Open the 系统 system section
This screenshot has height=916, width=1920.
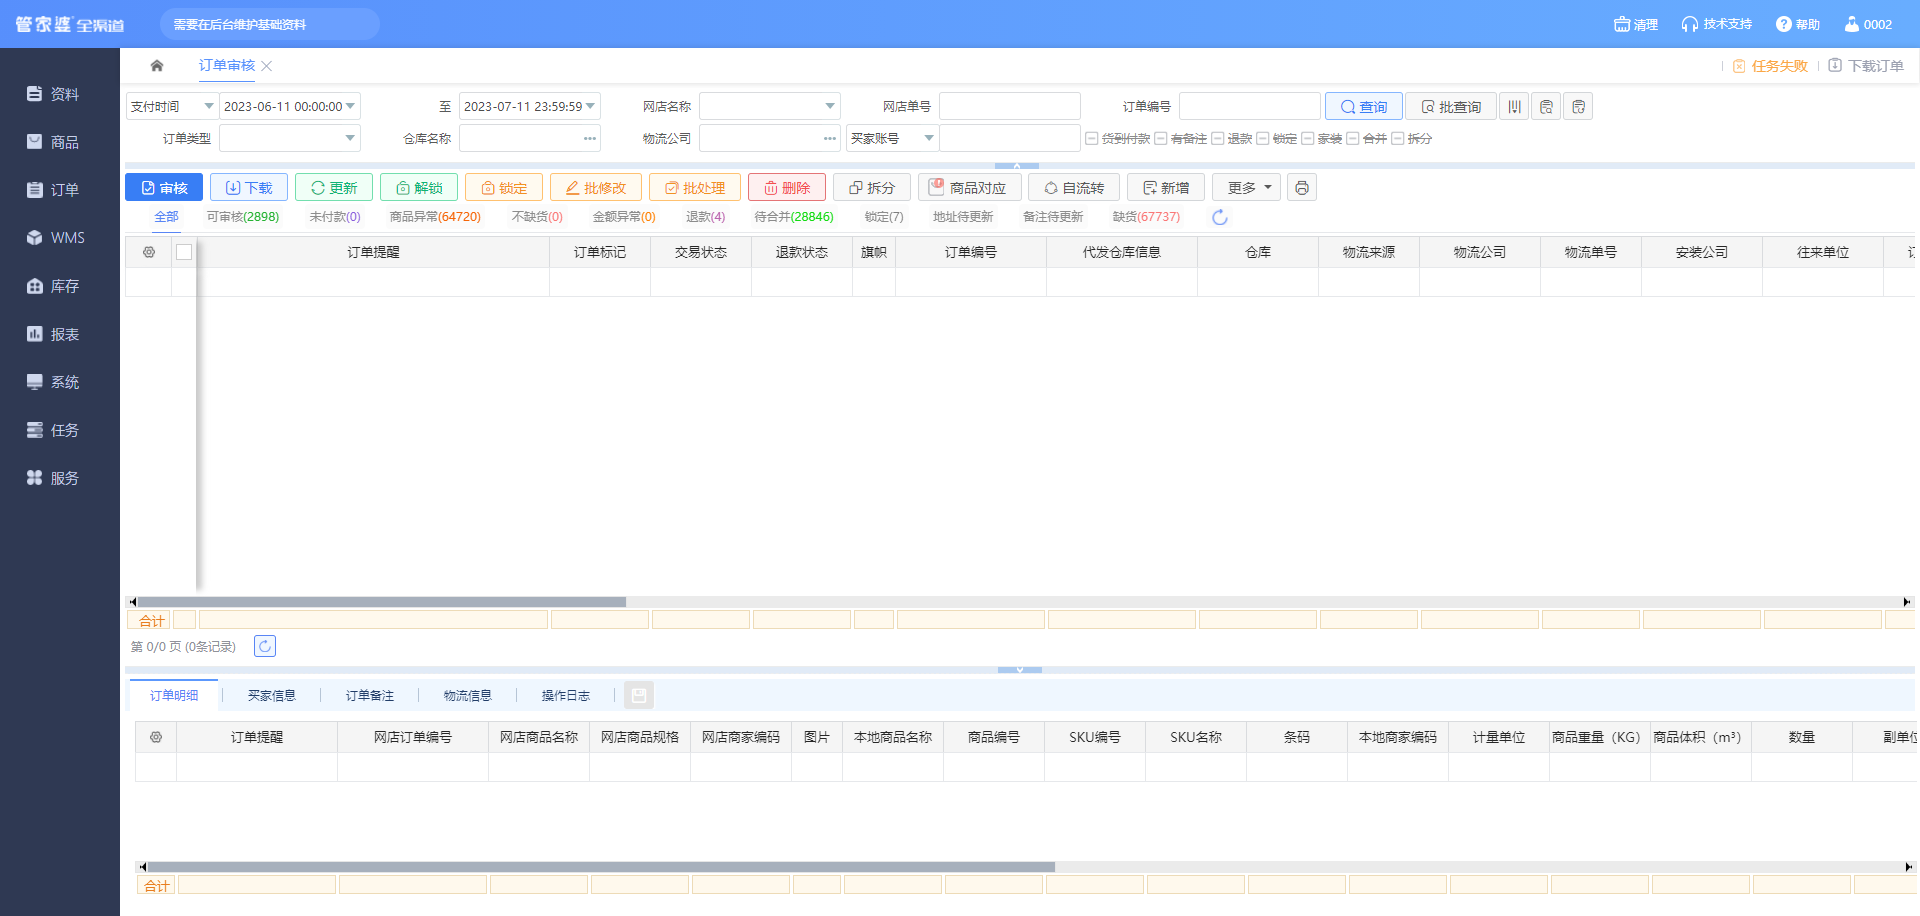coord(53,382)
